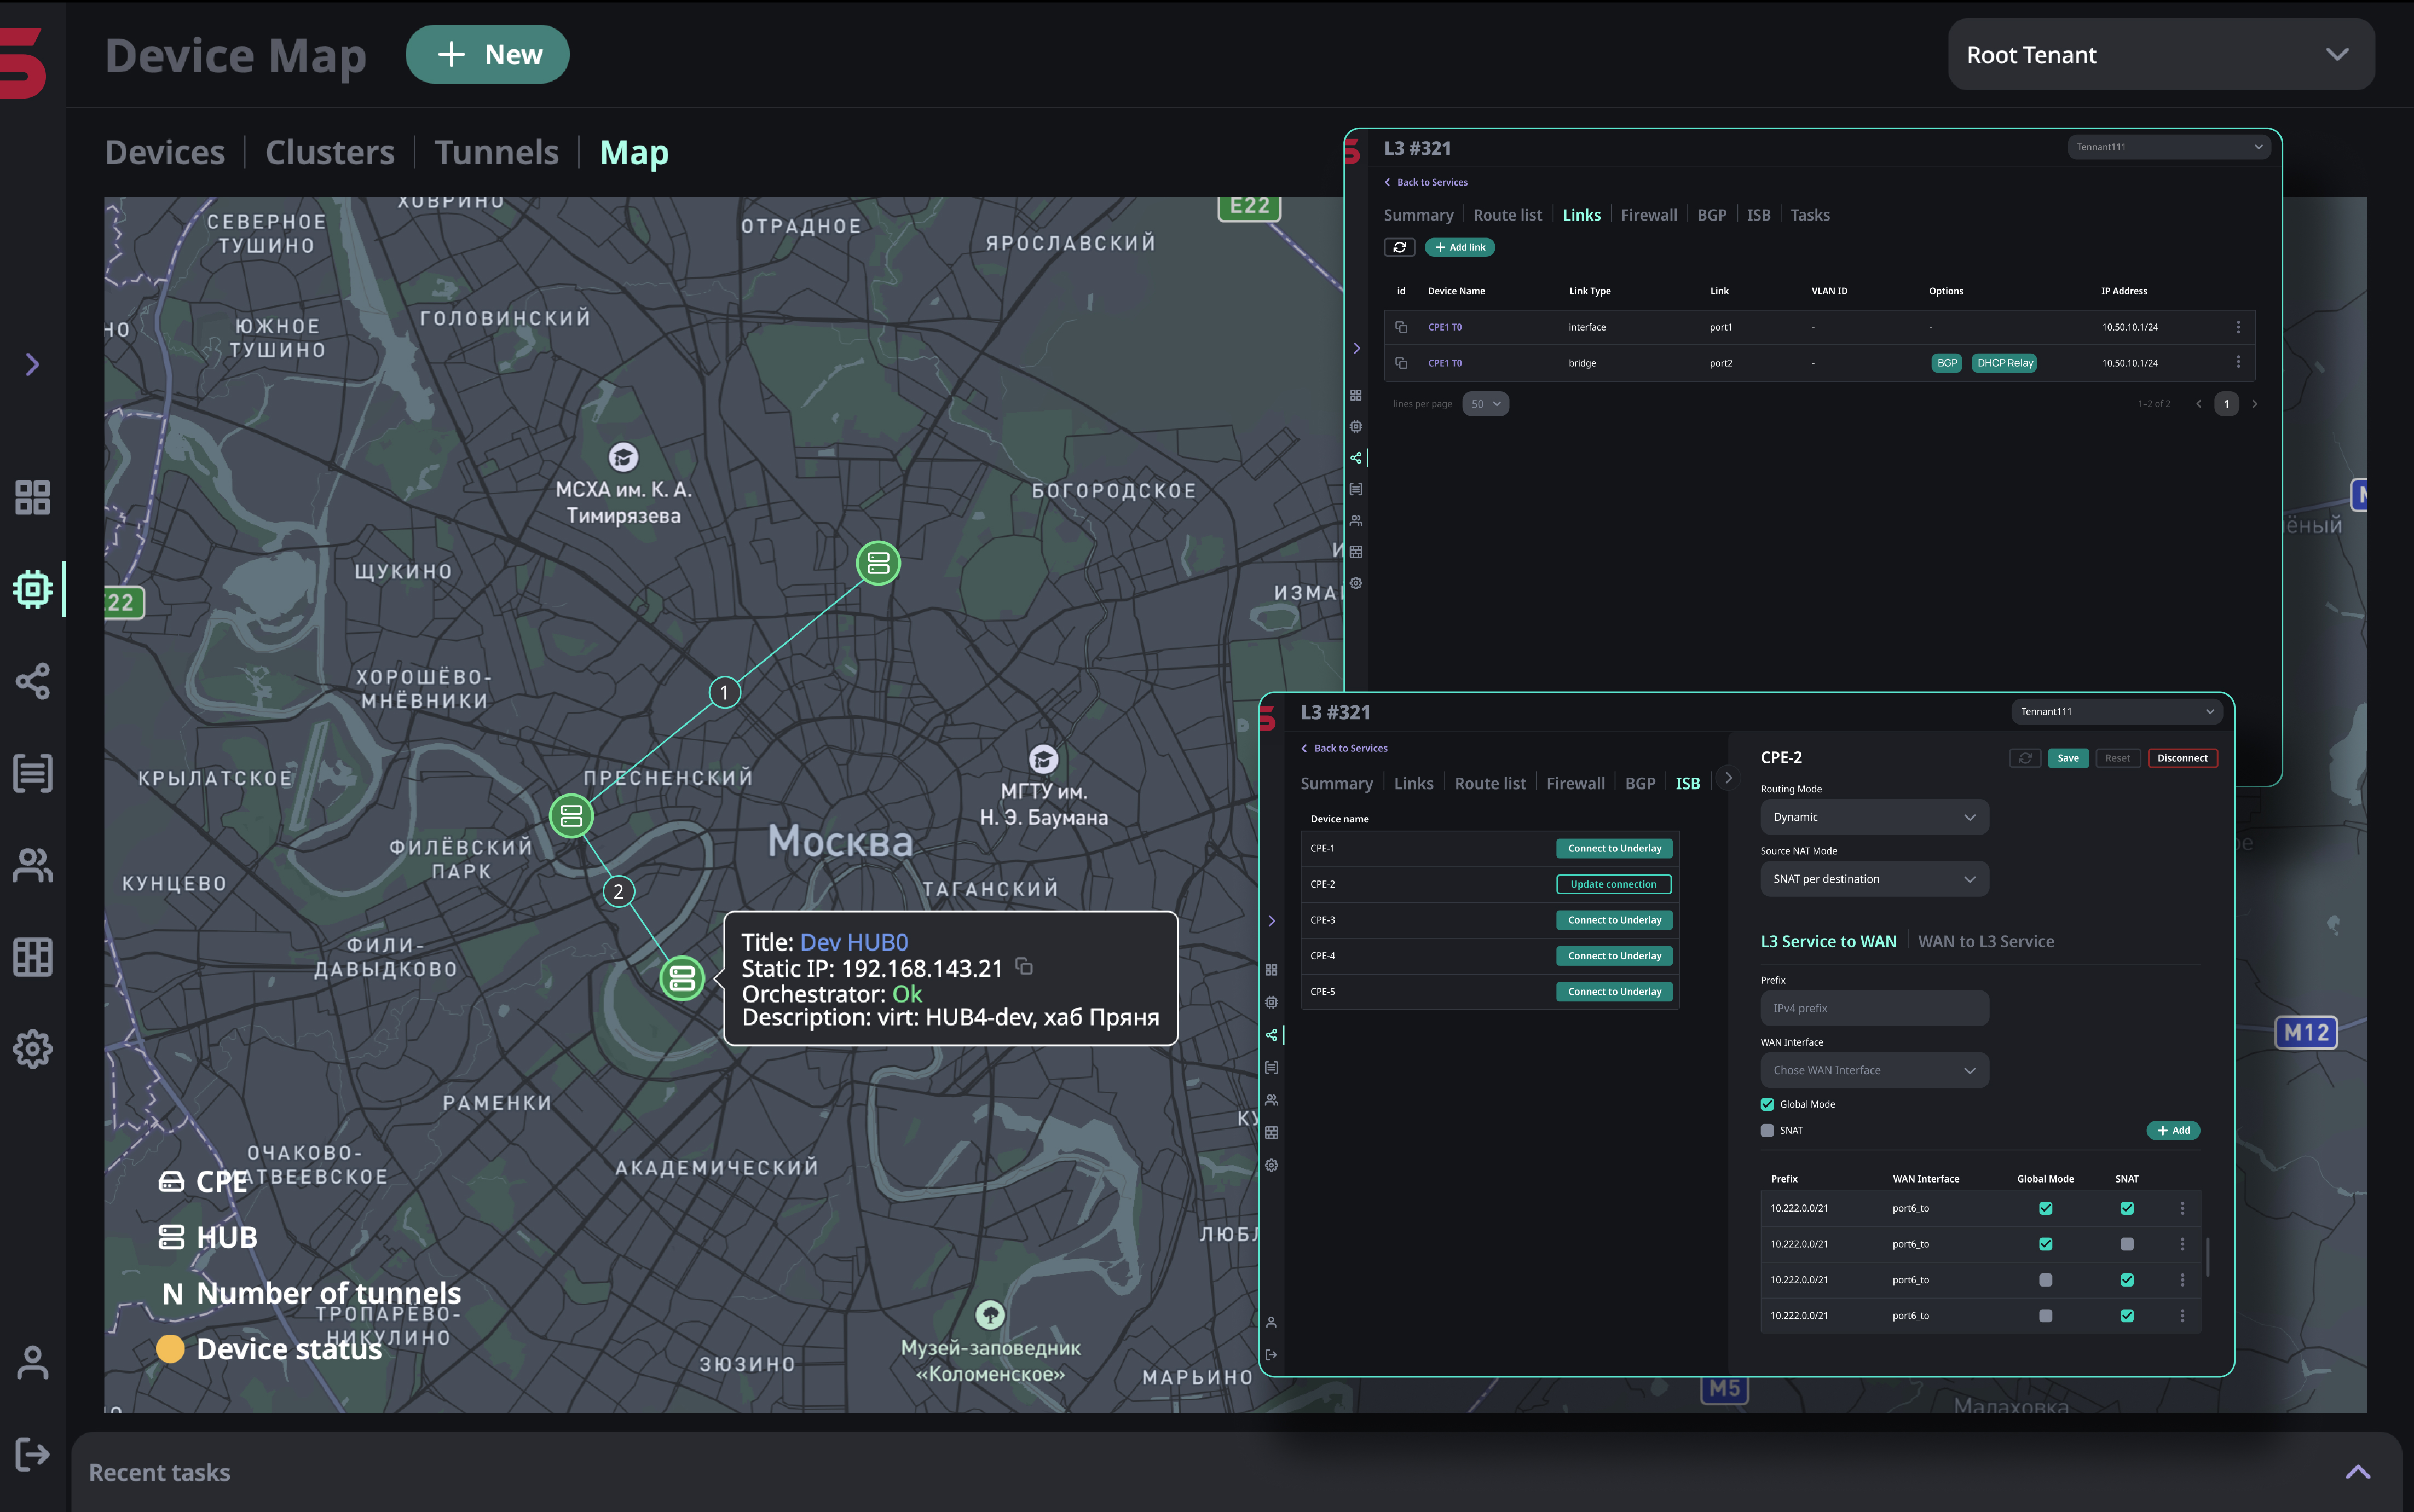Screen dimensions: 2414x1512
Task: Click the refresh icon beside Add link
Action: coord(1399,247)
